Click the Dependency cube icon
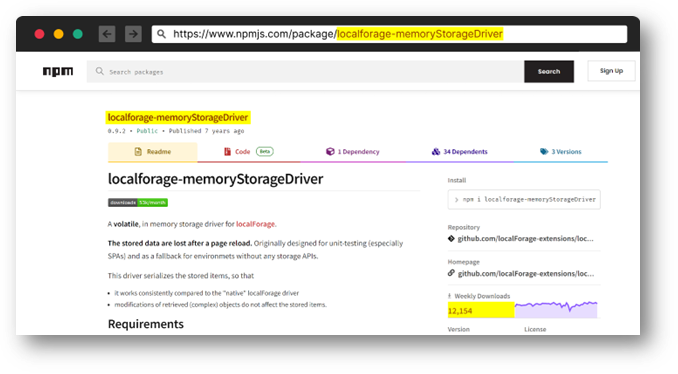This screenshot has width=678, height=374. click(330, 151)
